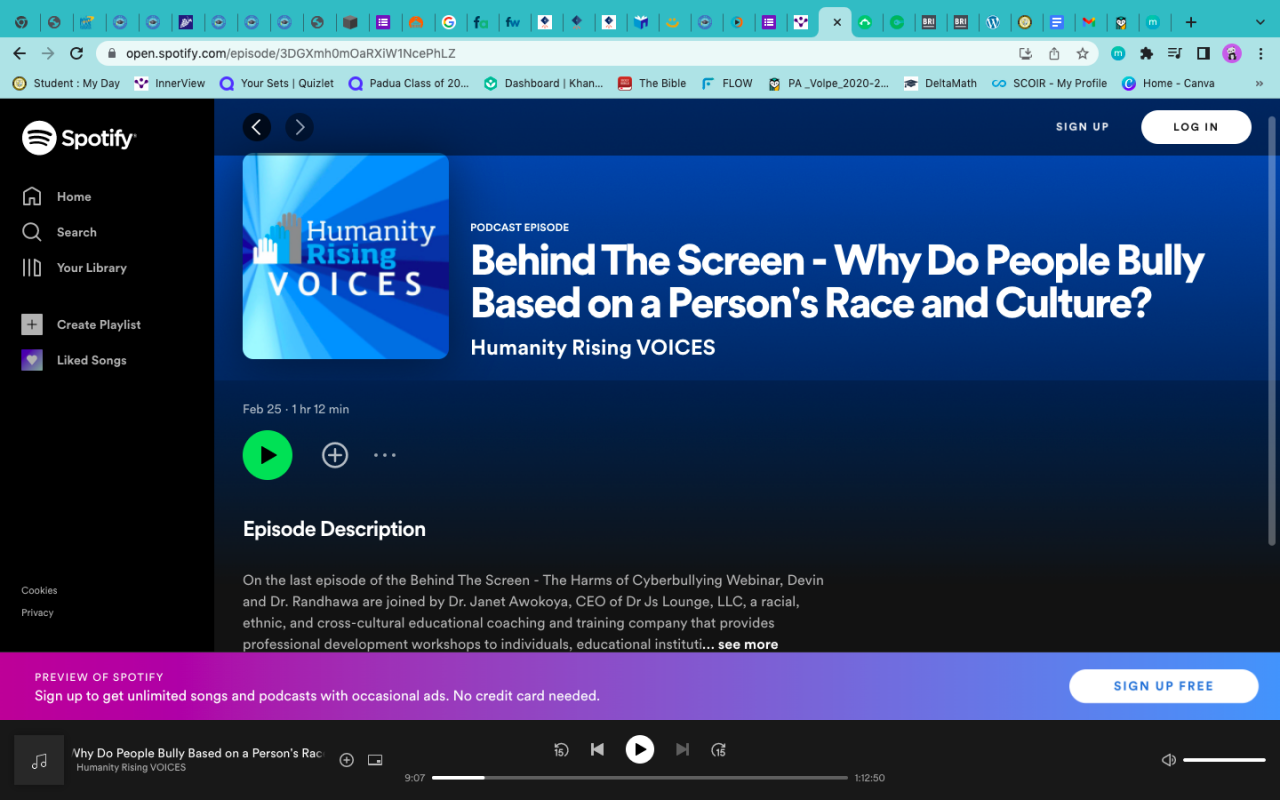Go forward using Spotify's right arrow
Screen dimensions: 1280x800
click(x=299, y=127)
